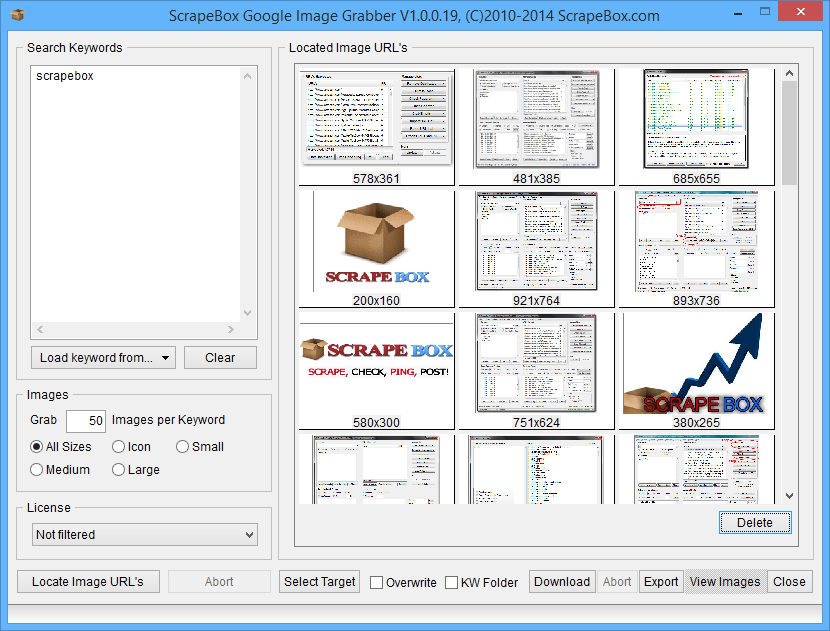
Task: Click the image list scroll down arrow
Action: coord(790,495)
